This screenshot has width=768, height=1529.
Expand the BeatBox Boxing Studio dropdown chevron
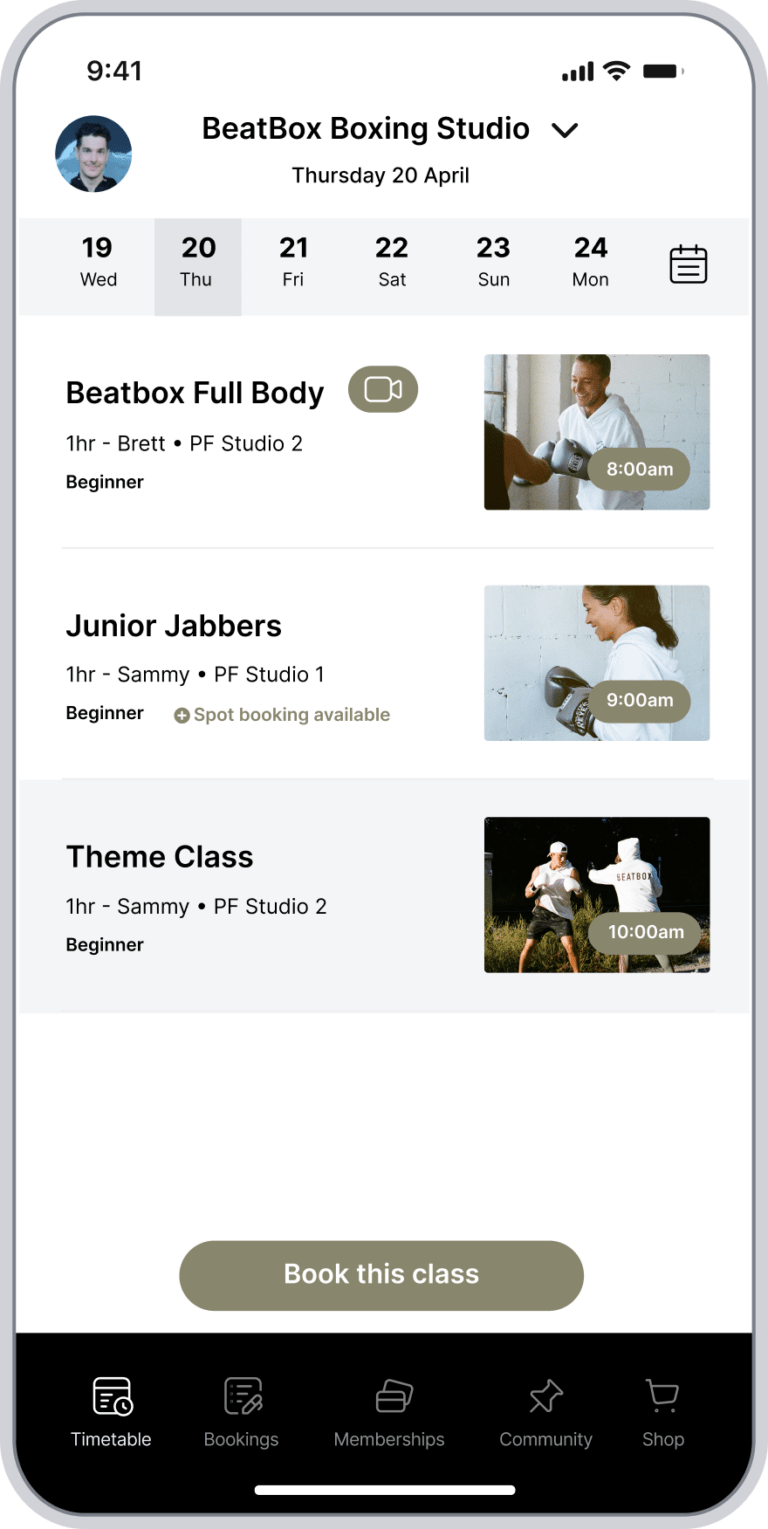[x=565, y=130]
